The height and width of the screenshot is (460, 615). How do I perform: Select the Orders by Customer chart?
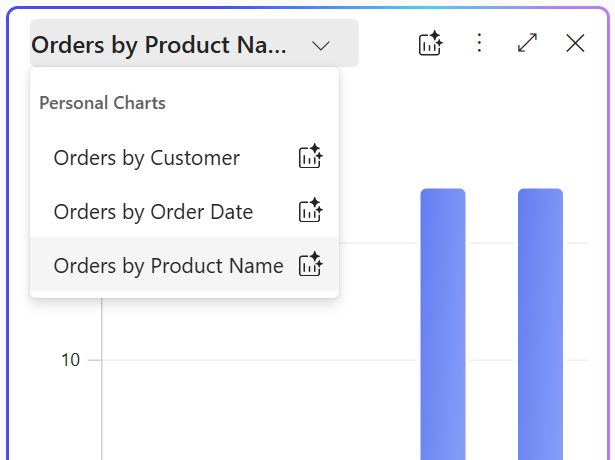(147, 158)
